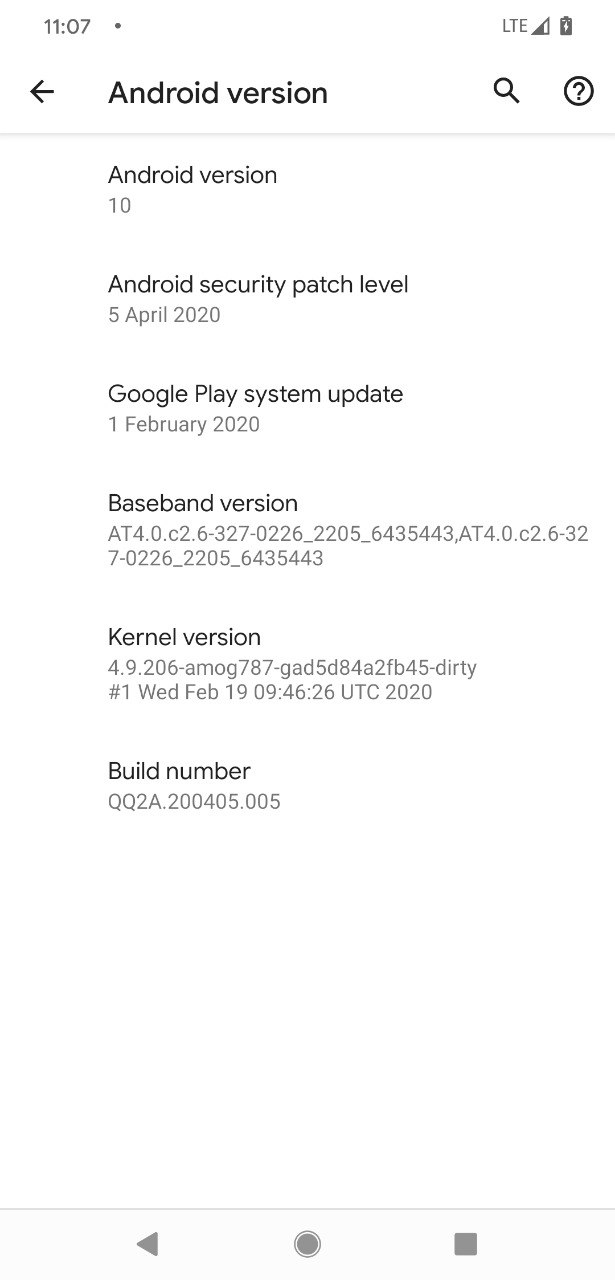Tap the Build number item
The height and width of the screenshot is (1280, 615).
pos(307,785)
